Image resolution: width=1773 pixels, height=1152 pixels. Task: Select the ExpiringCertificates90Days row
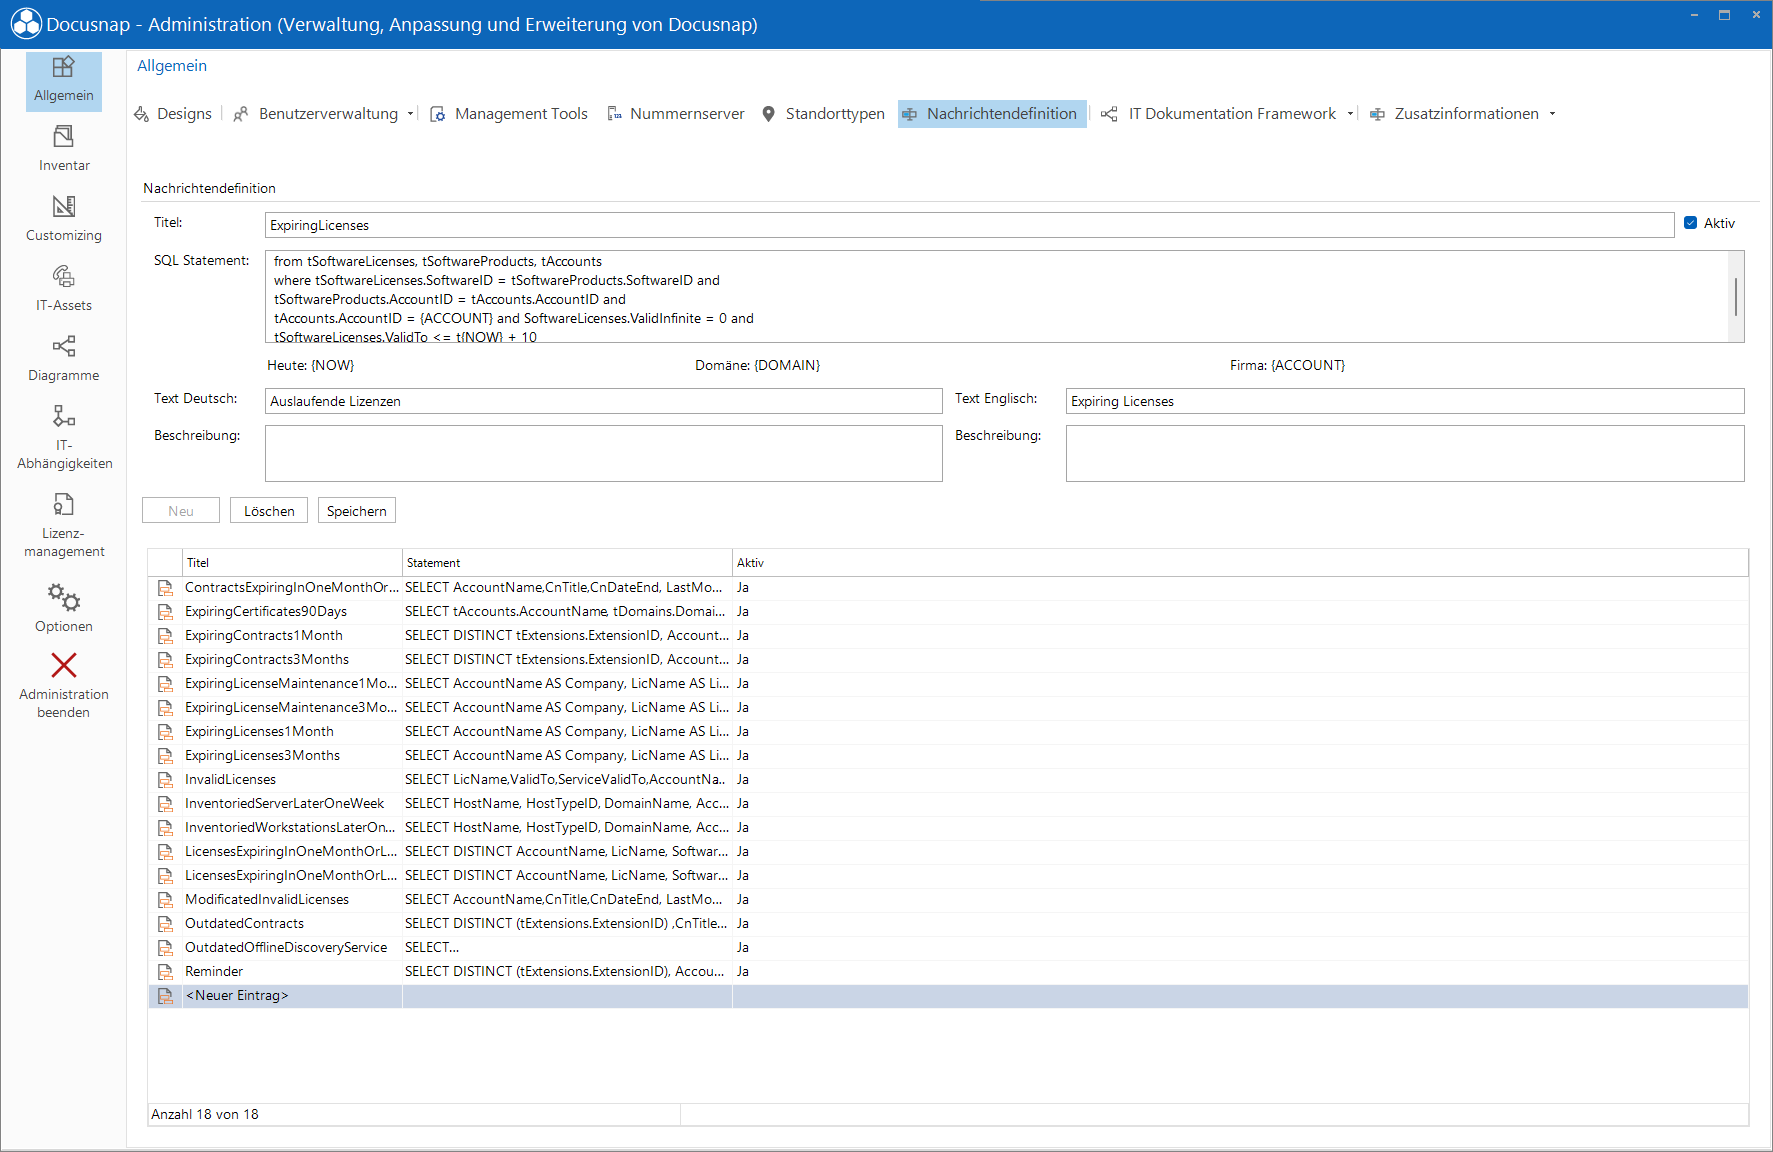pyautogui.click(x=948, y=612)
